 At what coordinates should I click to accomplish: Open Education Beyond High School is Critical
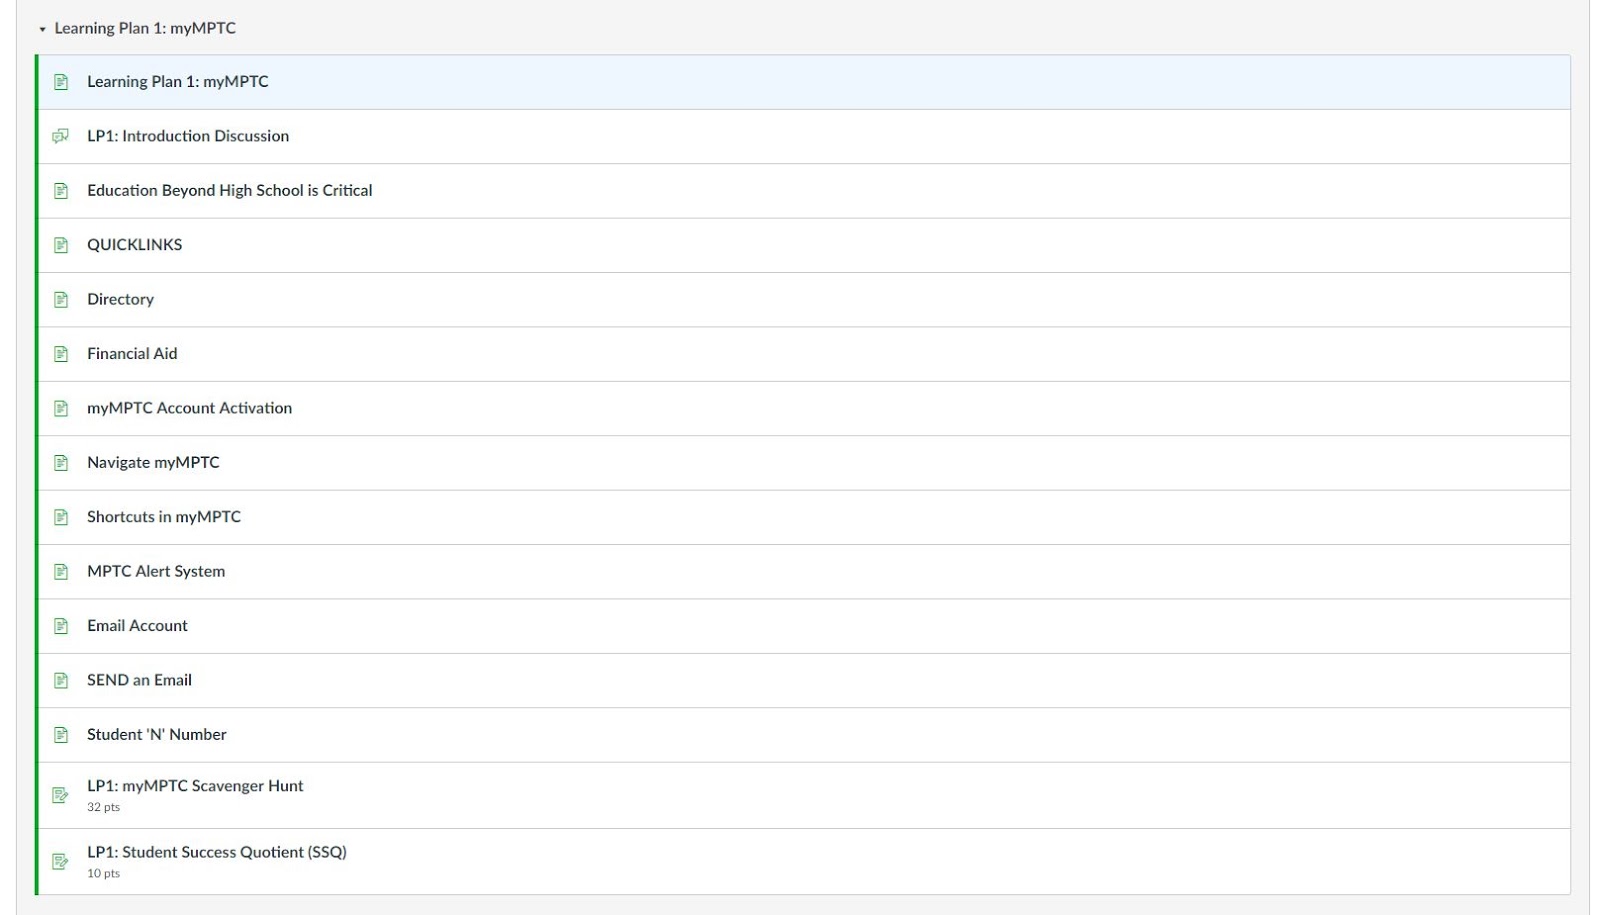coord(229,190)
